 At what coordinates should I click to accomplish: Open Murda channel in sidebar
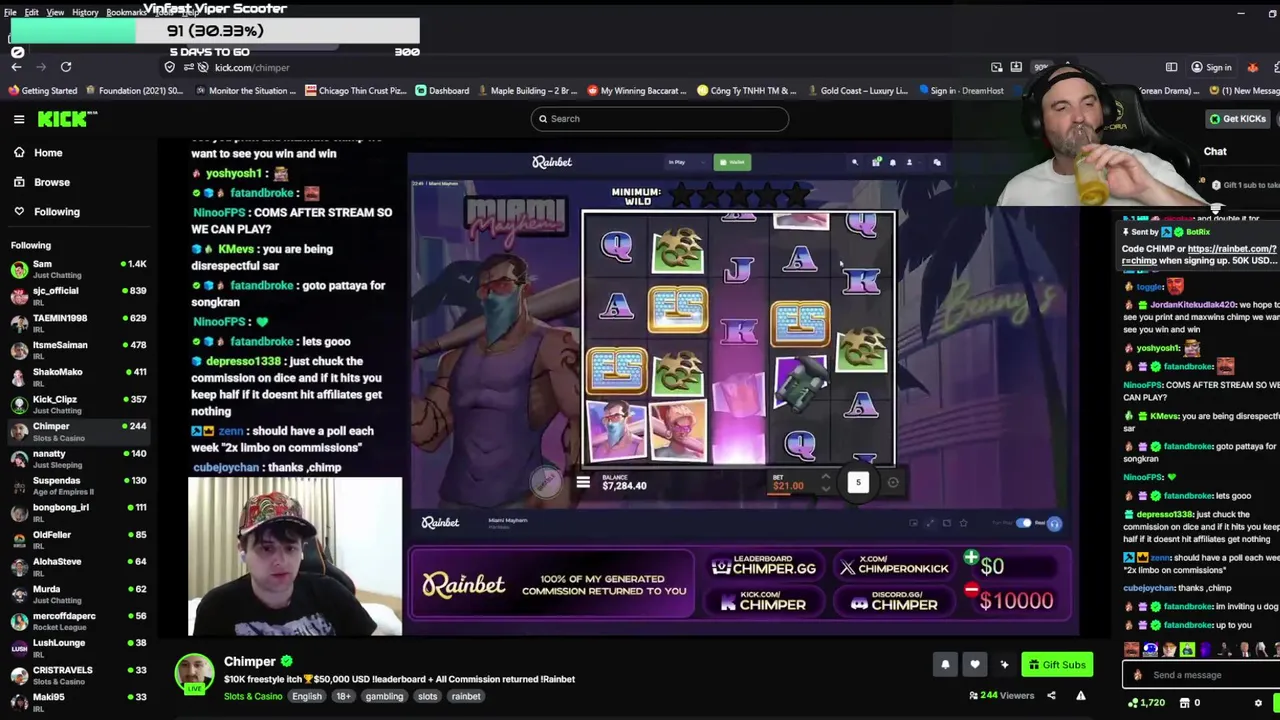(78, 594)
